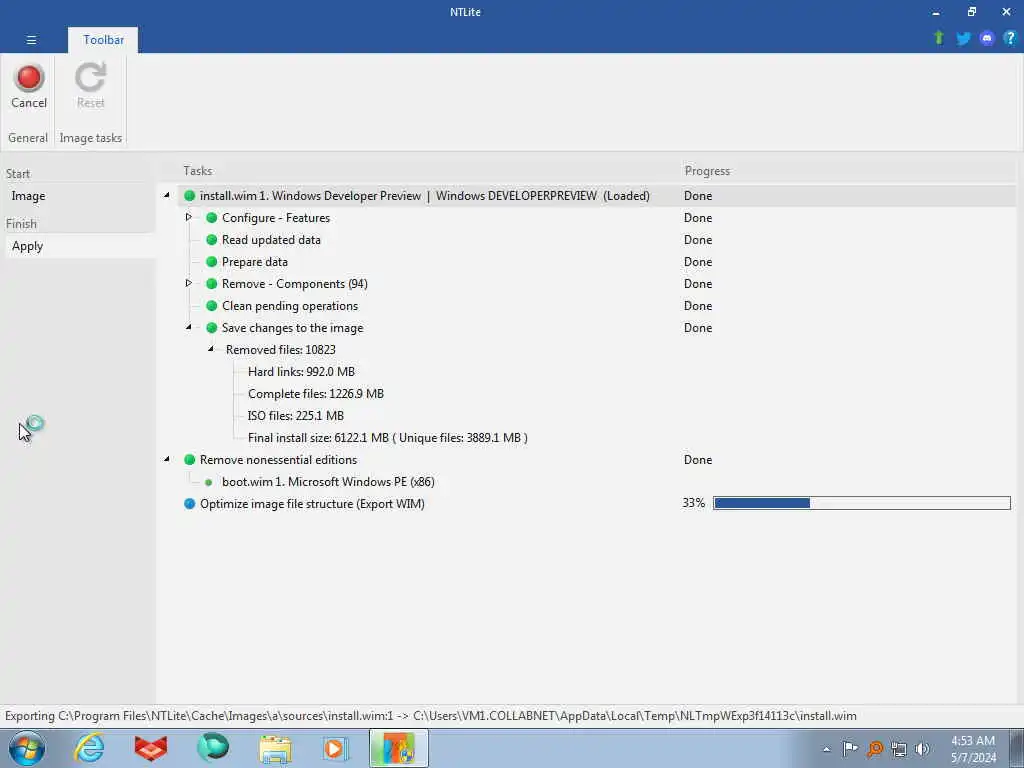Click the taskbar clock showing 4:53 AM
This screenshot has height=768, width=1024.
[x=972, y=749]
